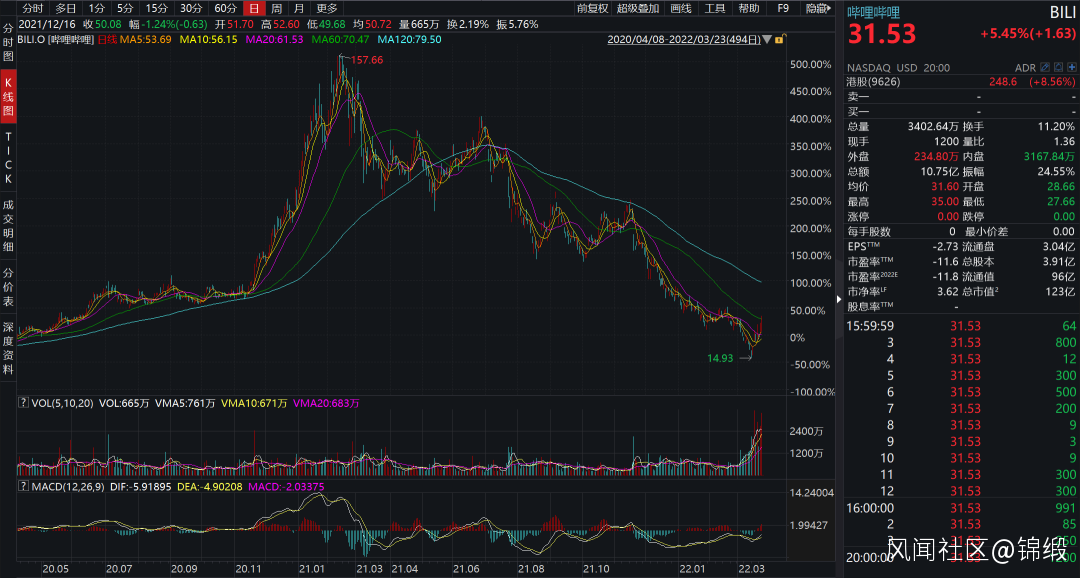Open the 超级叠加 overlay tool
Screen dimensions: 1080x578
click(638, 8)
